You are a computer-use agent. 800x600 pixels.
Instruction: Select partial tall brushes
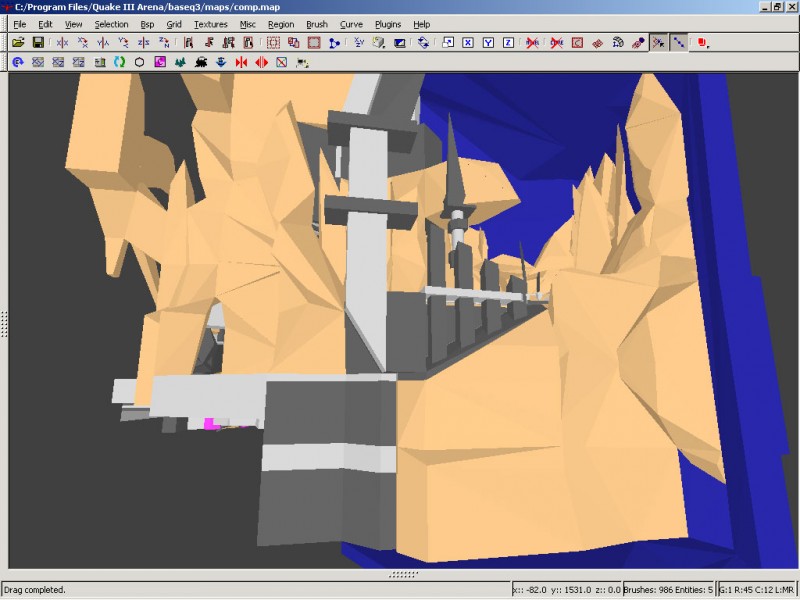[229, 43]
